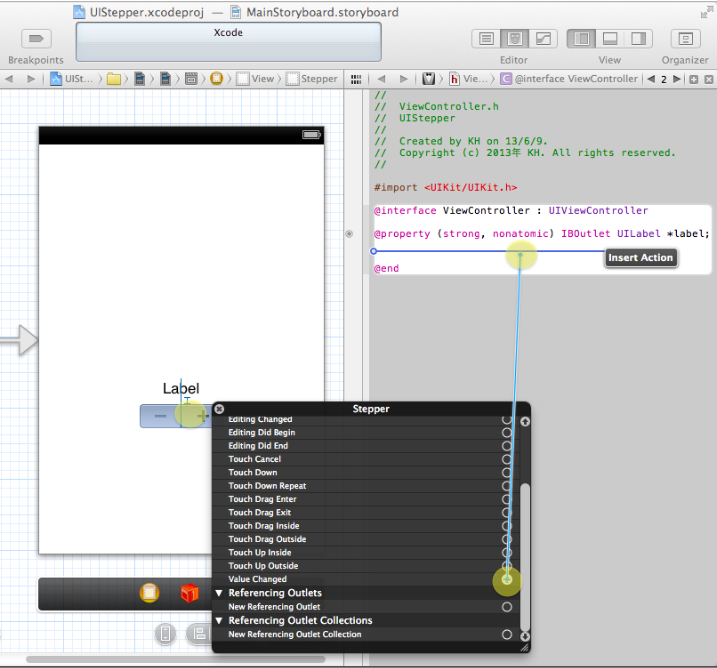Open the View breadcrumb in jump bar
717x668 pixels.
(x=256, y=79)
